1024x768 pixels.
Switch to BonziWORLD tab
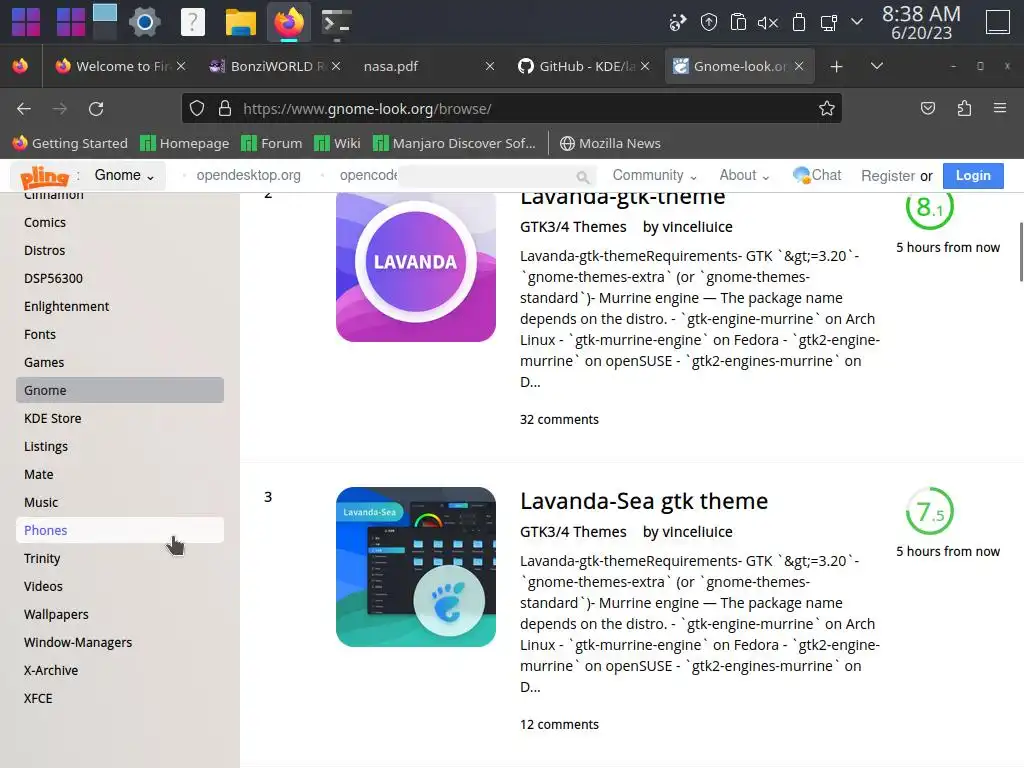coord(274,66)
